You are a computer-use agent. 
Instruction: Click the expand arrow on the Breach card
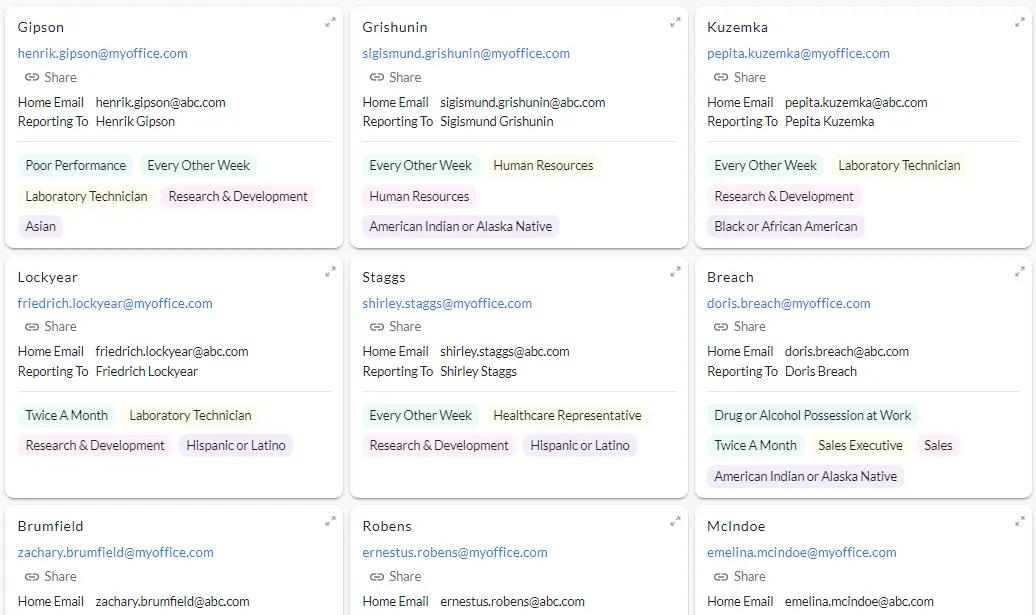coord(1020,271)
